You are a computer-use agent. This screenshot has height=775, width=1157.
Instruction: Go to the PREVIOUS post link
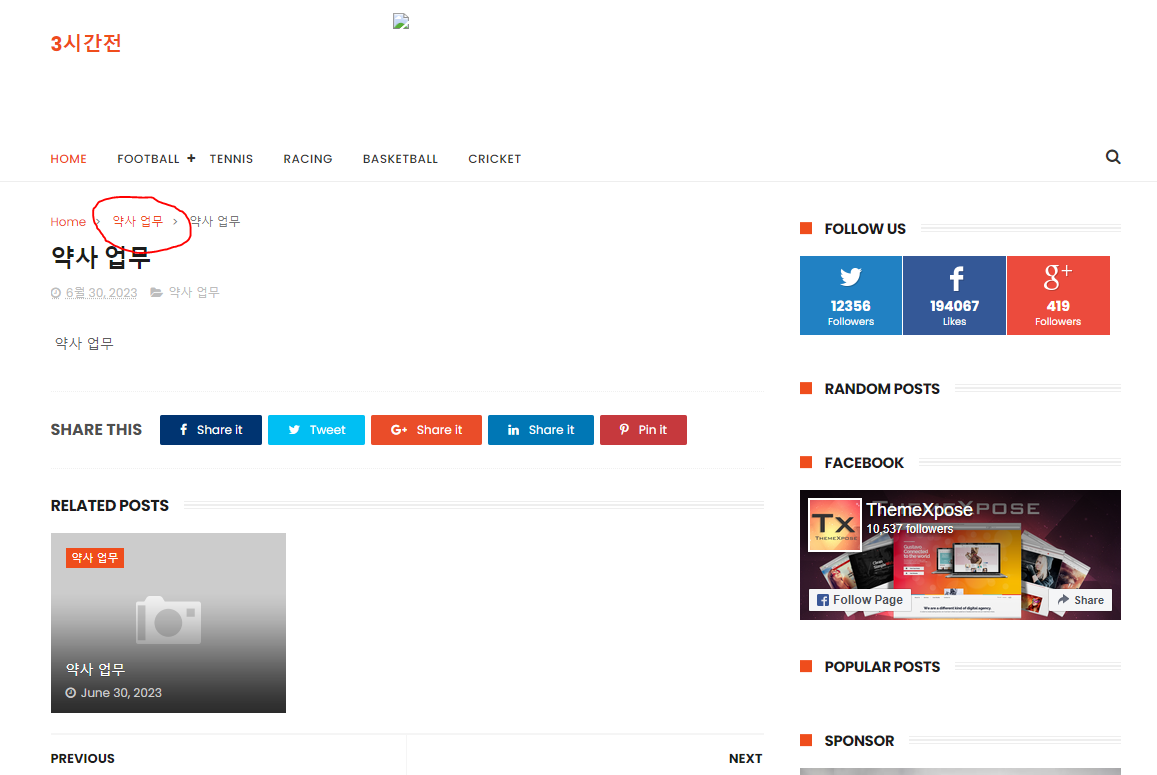[x=83, y=759]
